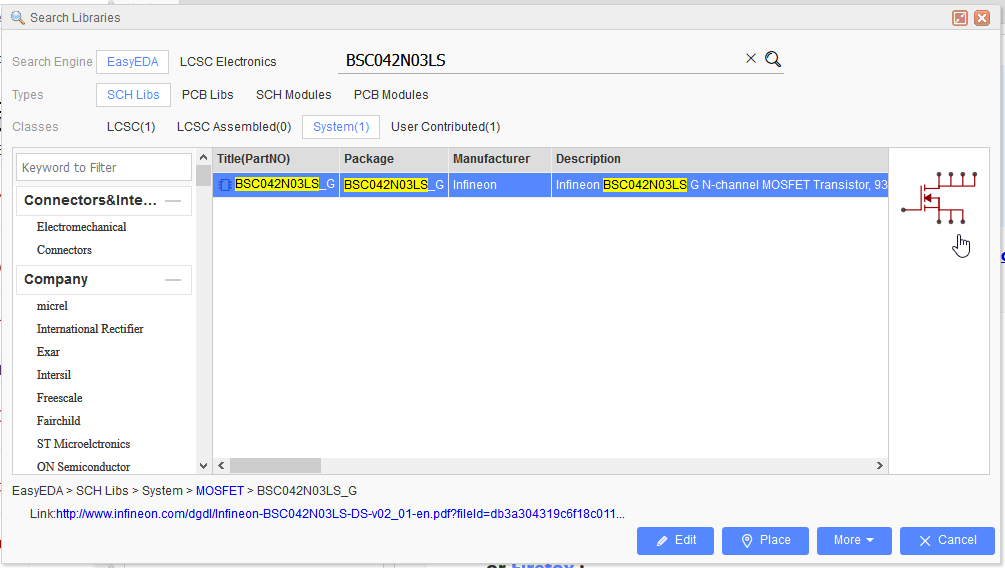
Task: Click the Cancel button
Action: point(947,540)
